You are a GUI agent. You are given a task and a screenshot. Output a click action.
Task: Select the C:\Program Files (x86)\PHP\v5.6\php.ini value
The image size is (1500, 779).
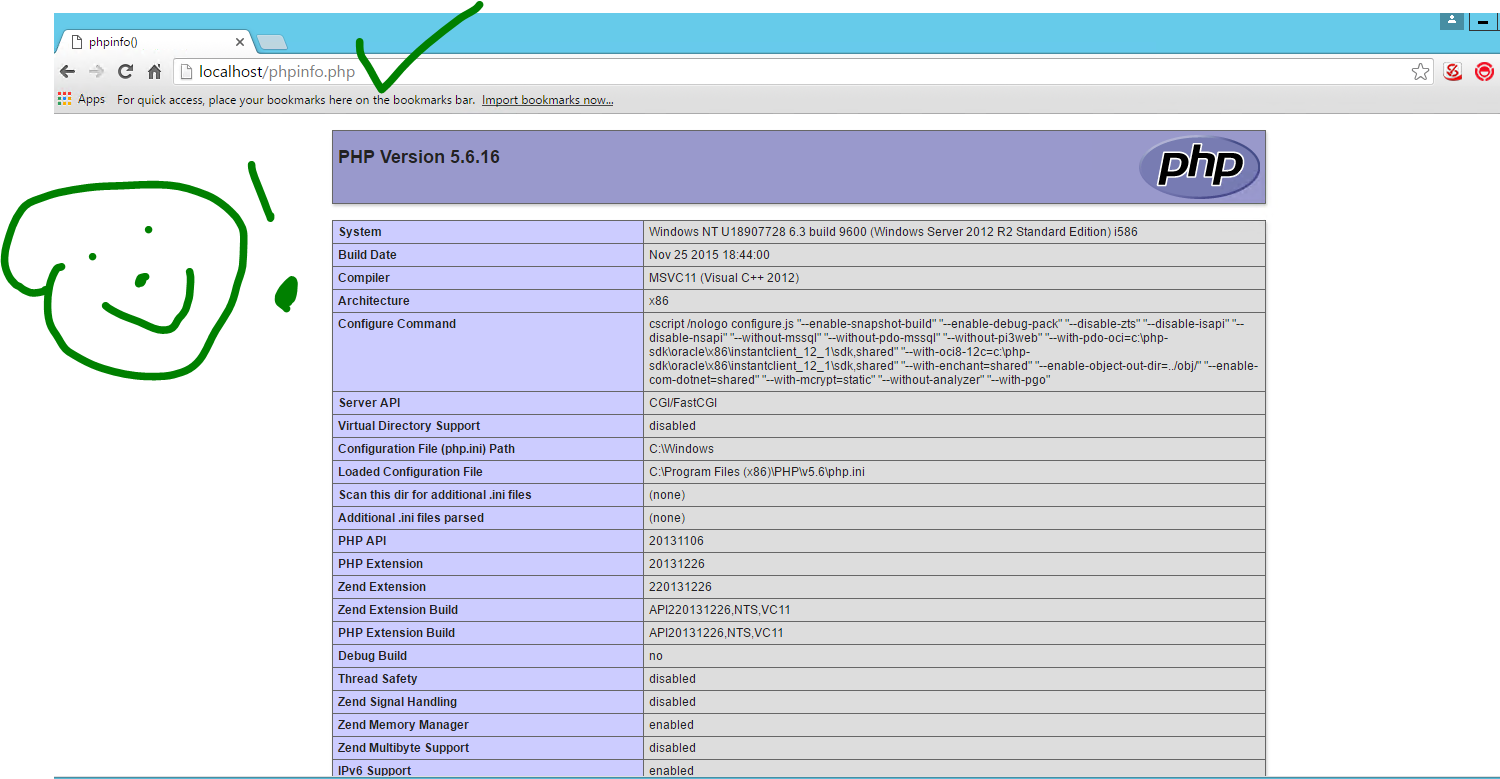coord(757,472)
